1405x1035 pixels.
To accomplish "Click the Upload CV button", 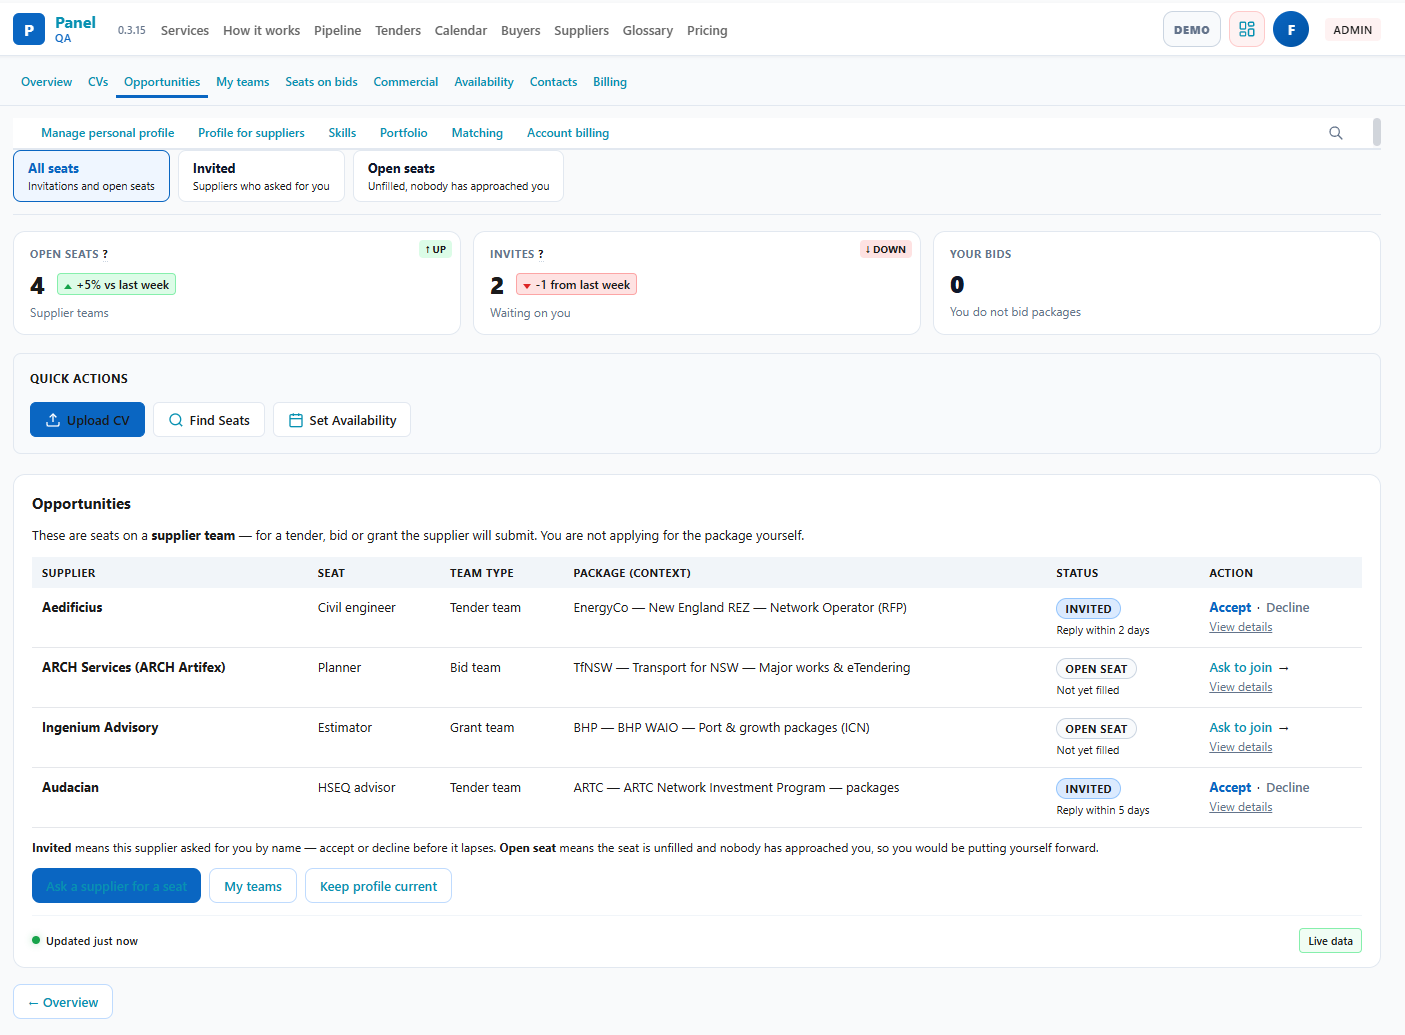I will [87, 420].
